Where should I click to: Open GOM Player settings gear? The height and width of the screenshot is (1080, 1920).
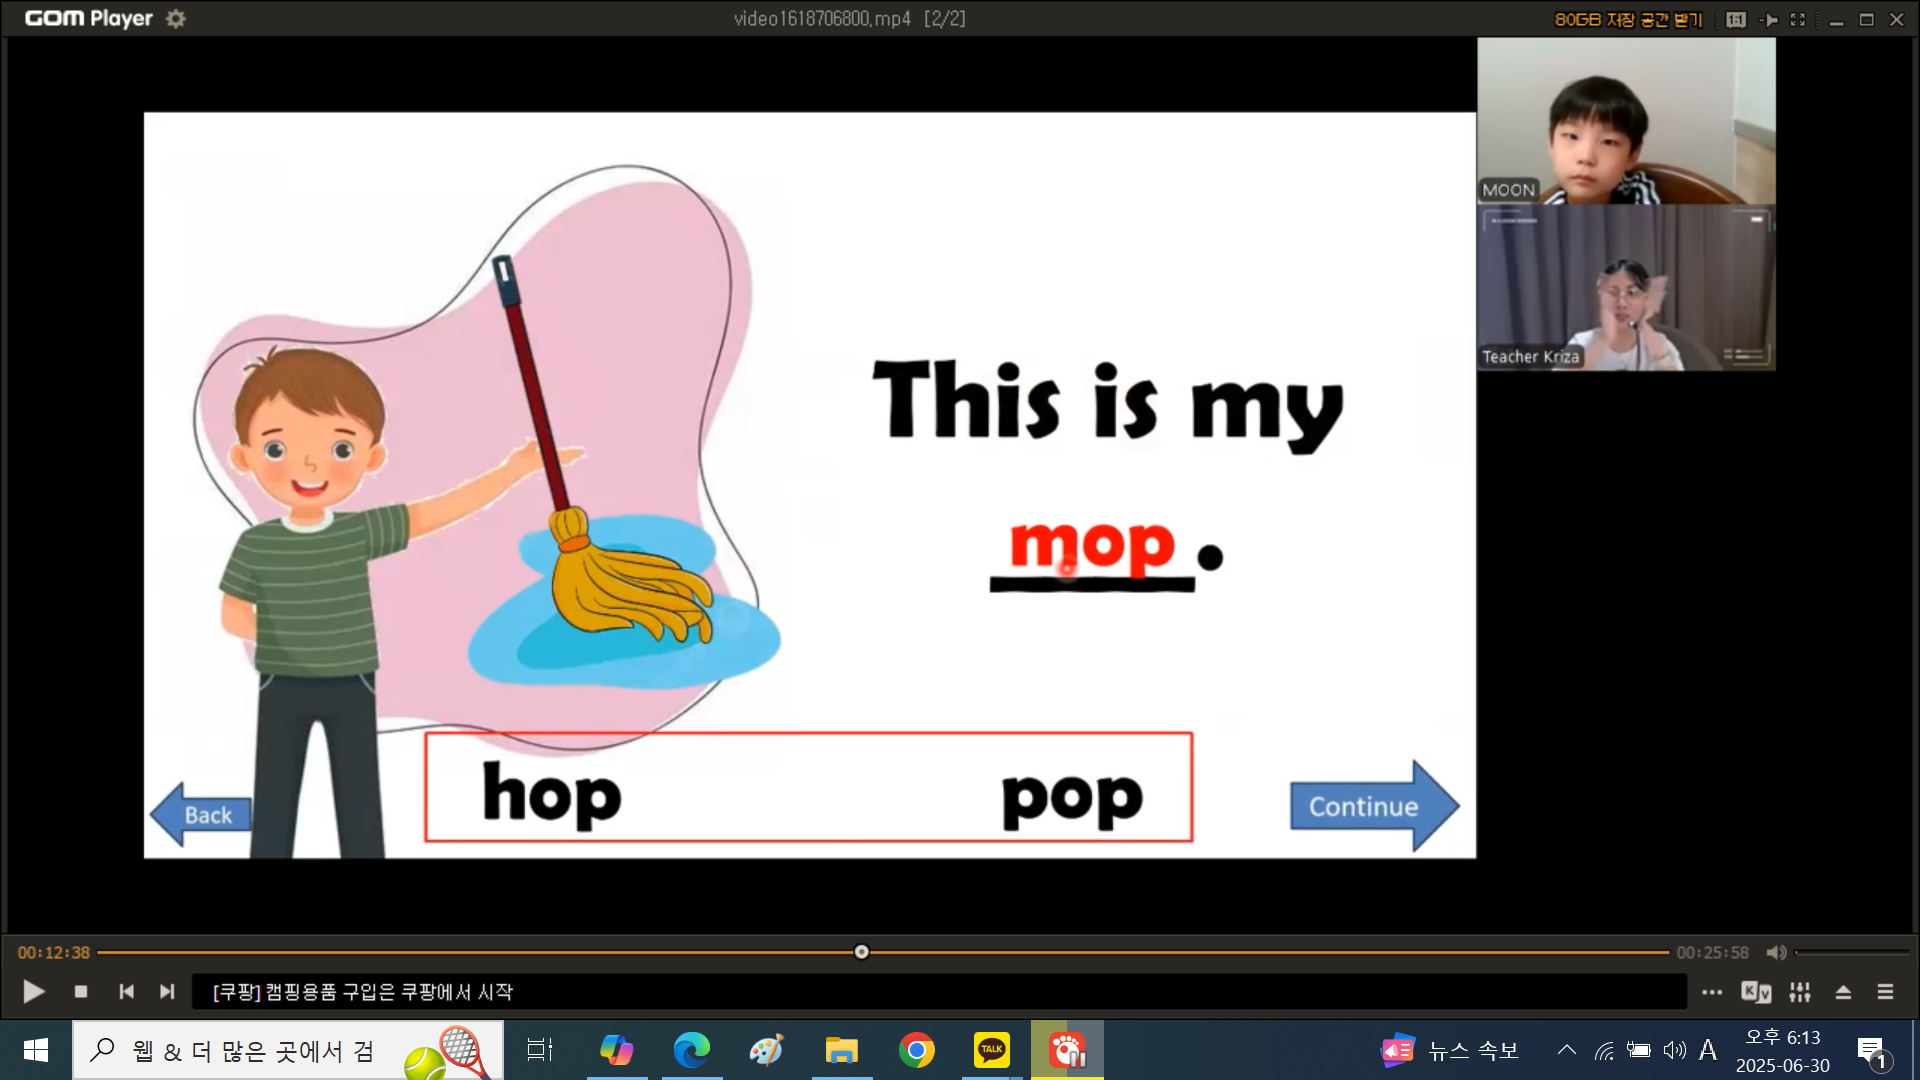tap(176, 19)
